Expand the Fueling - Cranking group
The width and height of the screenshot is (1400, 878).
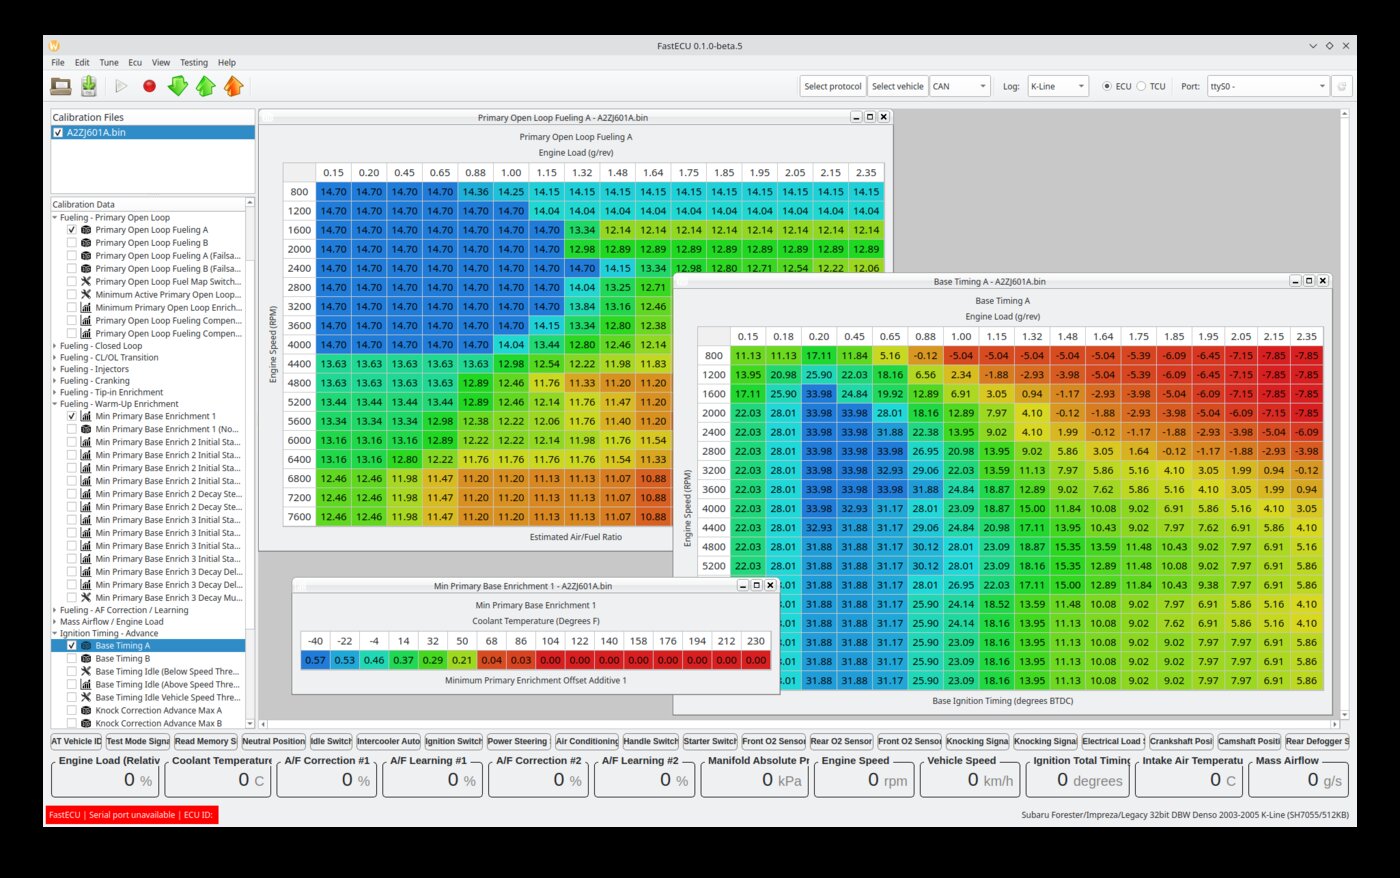click(56, 381)
